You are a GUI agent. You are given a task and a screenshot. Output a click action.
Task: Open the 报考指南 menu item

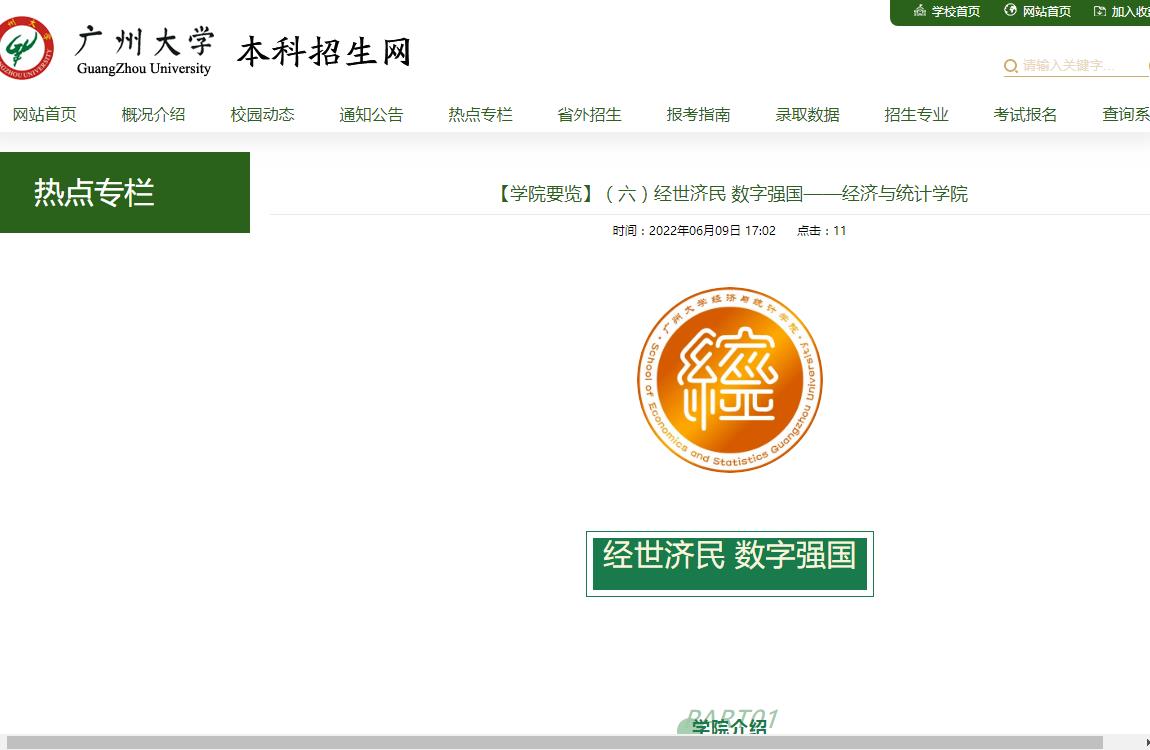coord(698,114)
